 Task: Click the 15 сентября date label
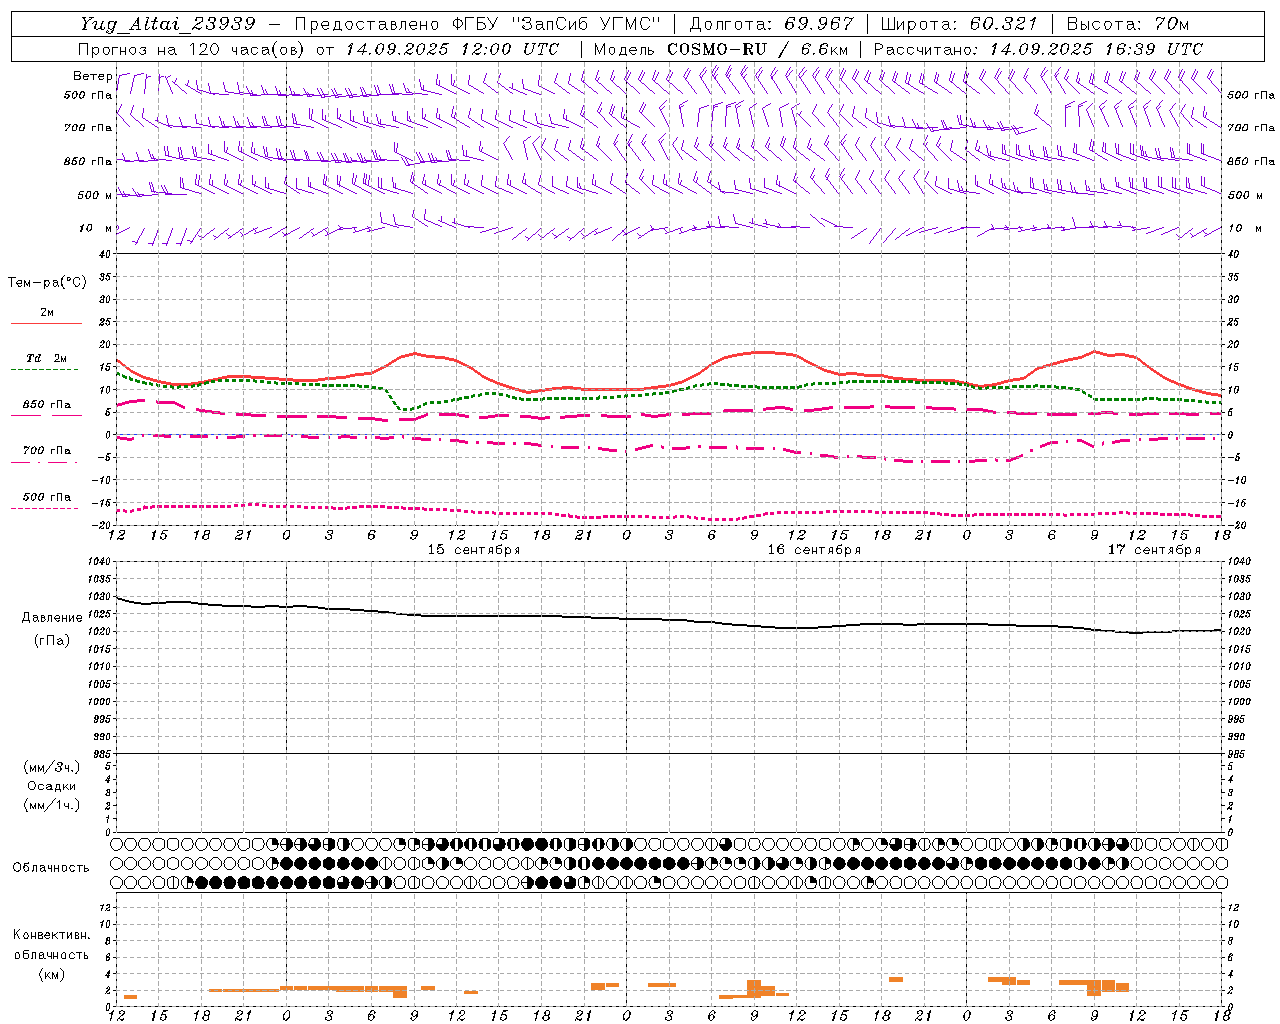(x=474, y=550)
